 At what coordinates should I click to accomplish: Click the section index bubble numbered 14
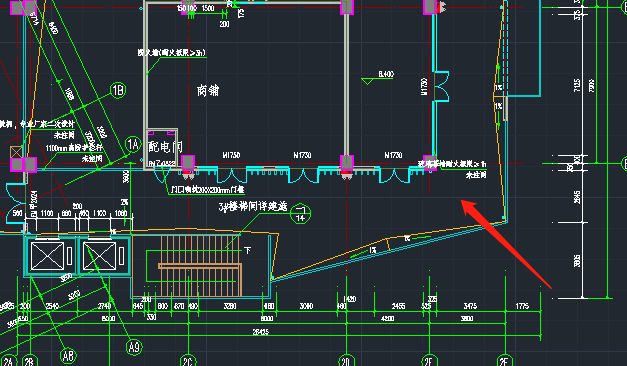click(300, 214)
